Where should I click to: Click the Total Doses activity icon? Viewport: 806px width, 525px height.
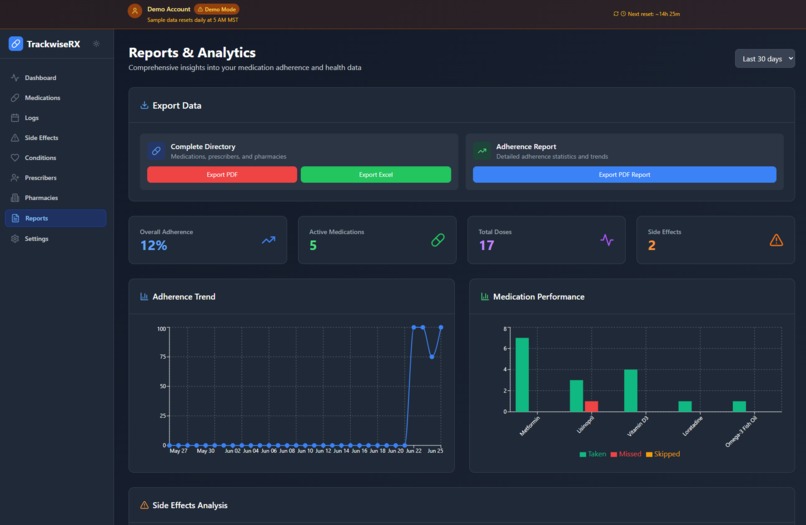(x=607, y=240)
